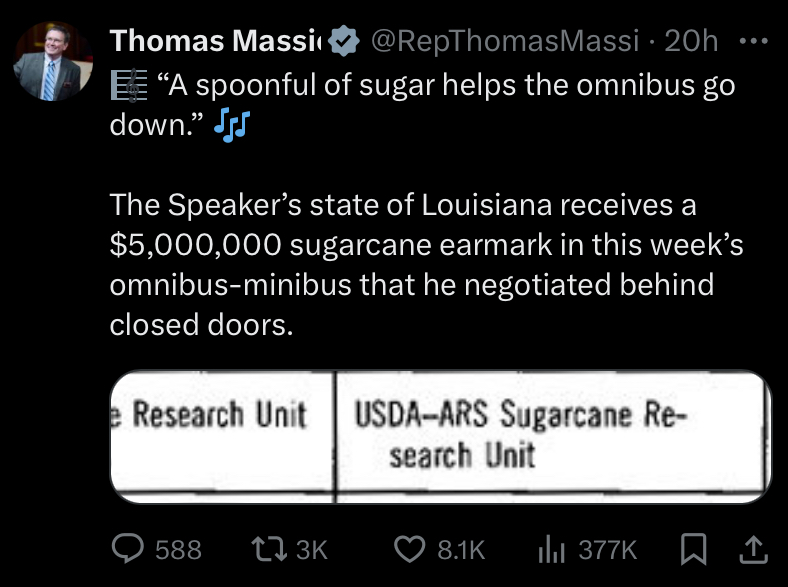Click the tweet text about Louisiana earmark
The width and height of the screenshot is (788, 587).
pos(426,264)
